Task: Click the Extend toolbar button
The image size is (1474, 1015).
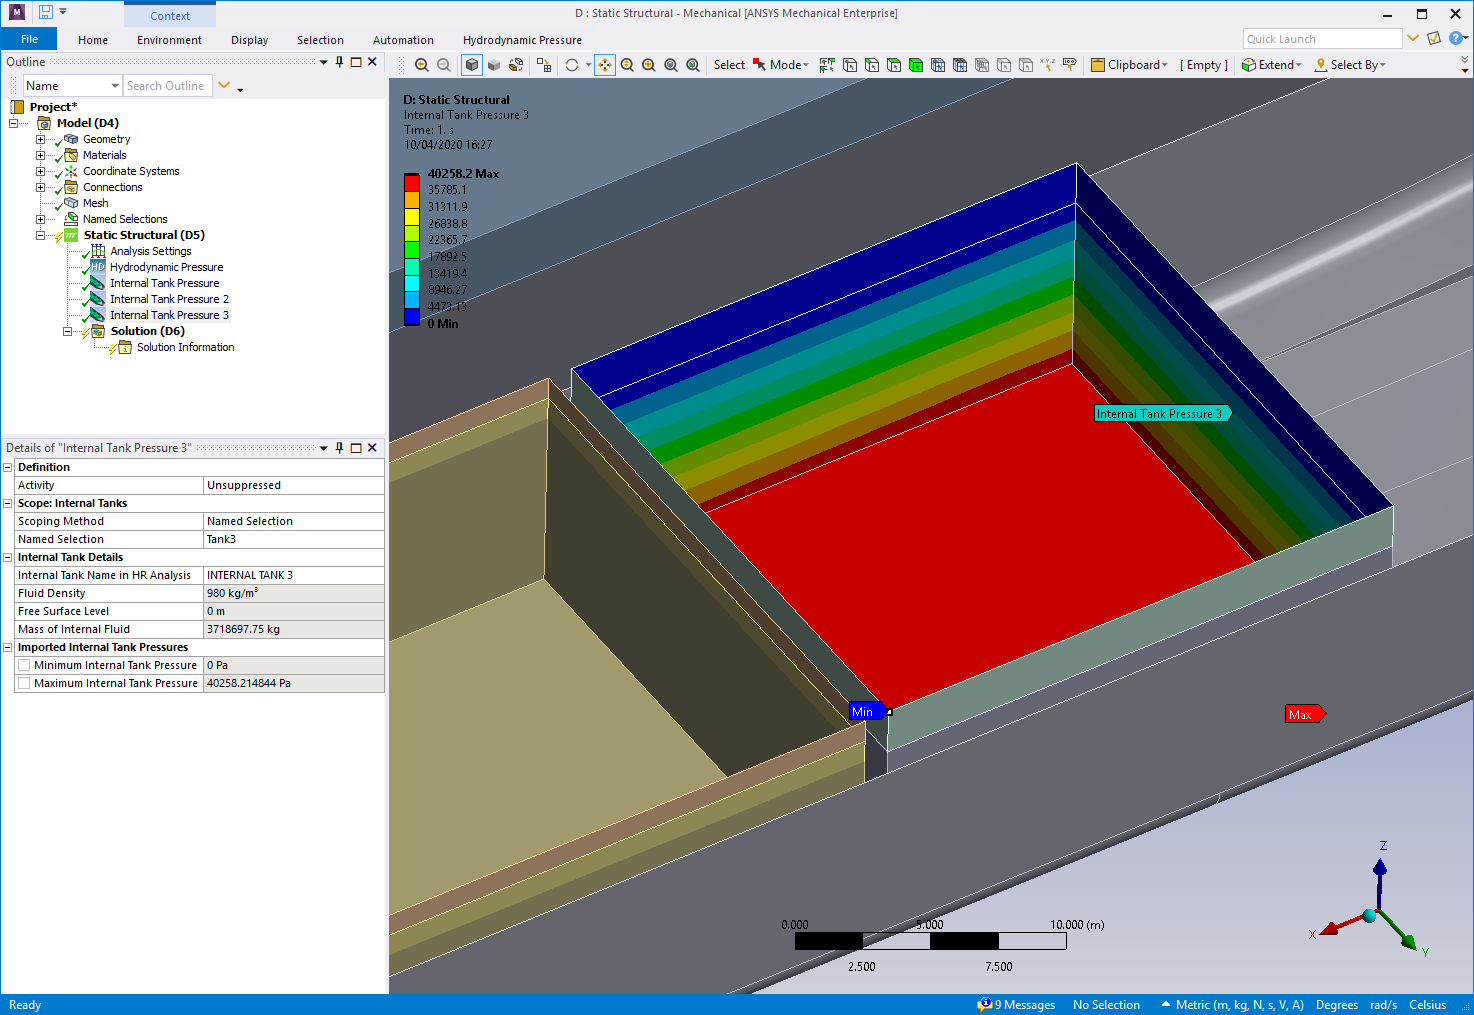Action: tap(1270, 64)
